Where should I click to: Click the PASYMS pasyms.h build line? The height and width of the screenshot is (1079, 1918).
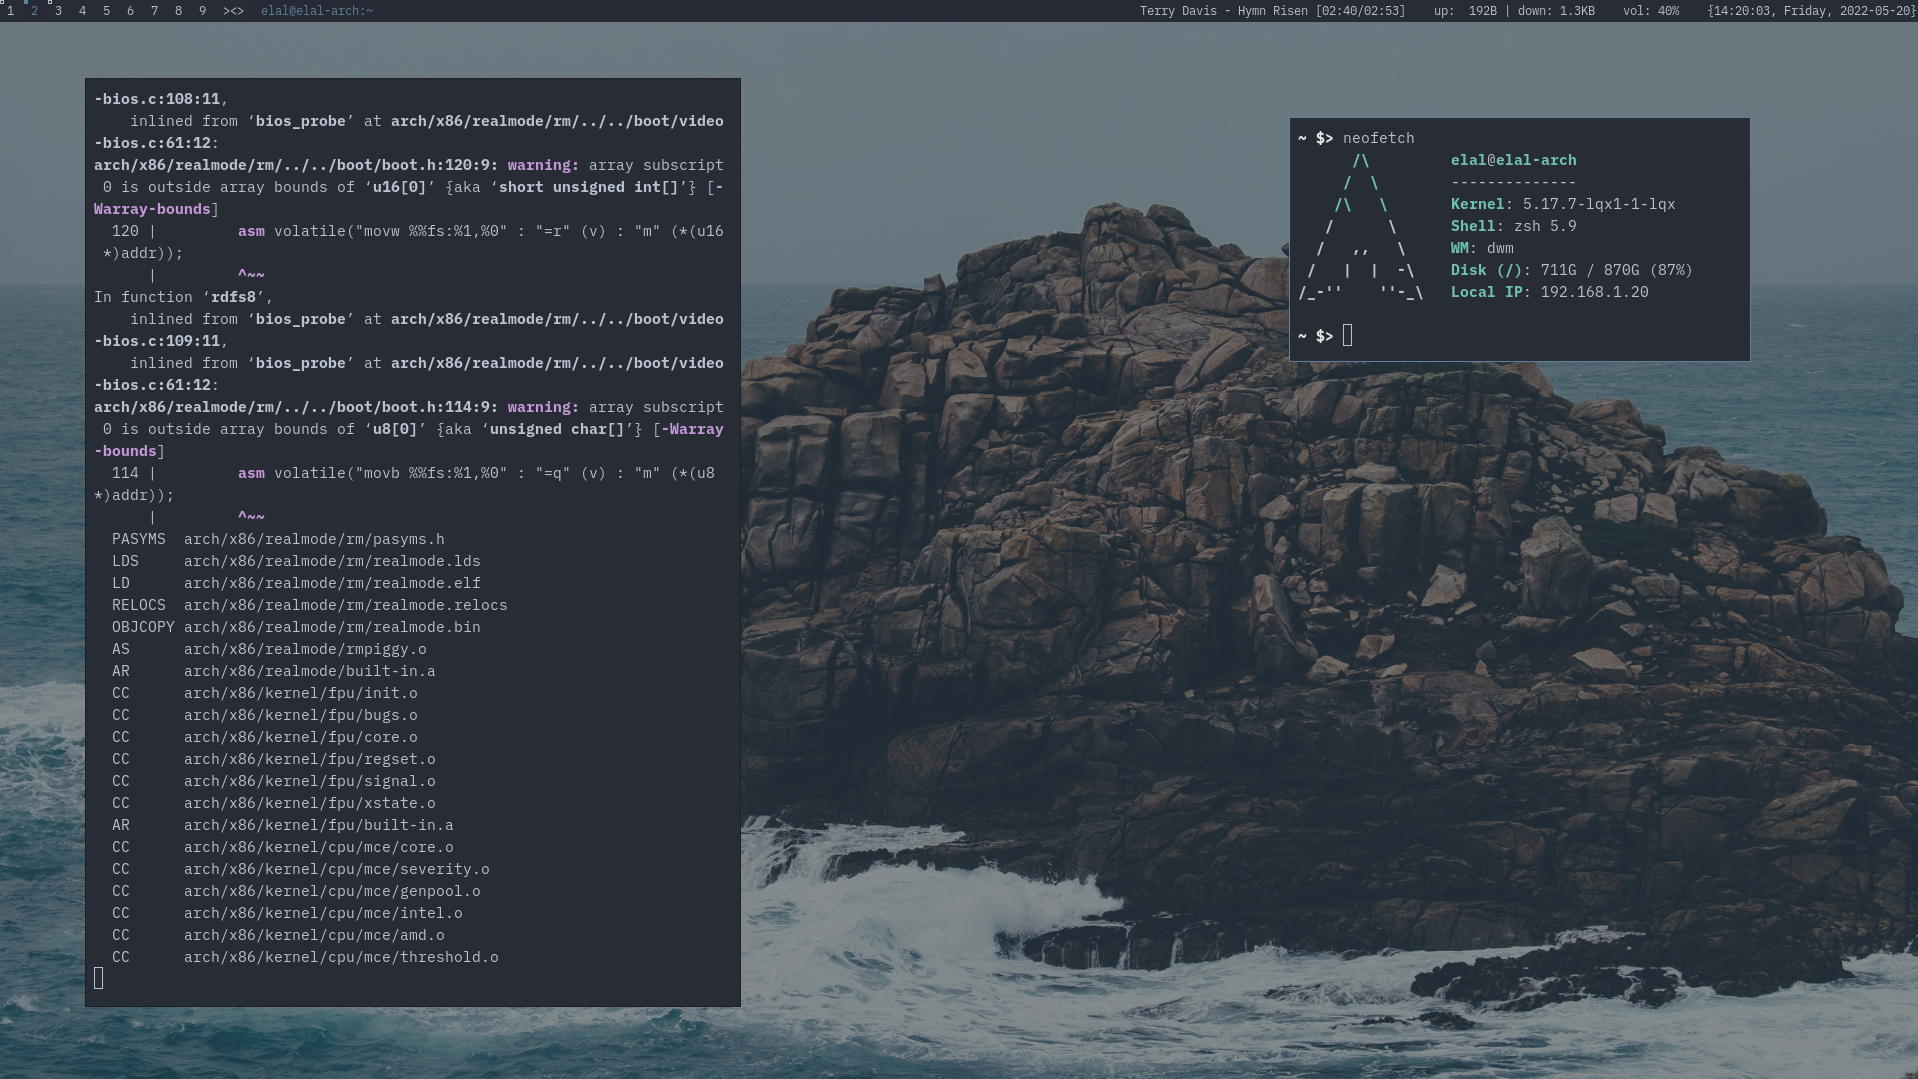click(278, 539)
